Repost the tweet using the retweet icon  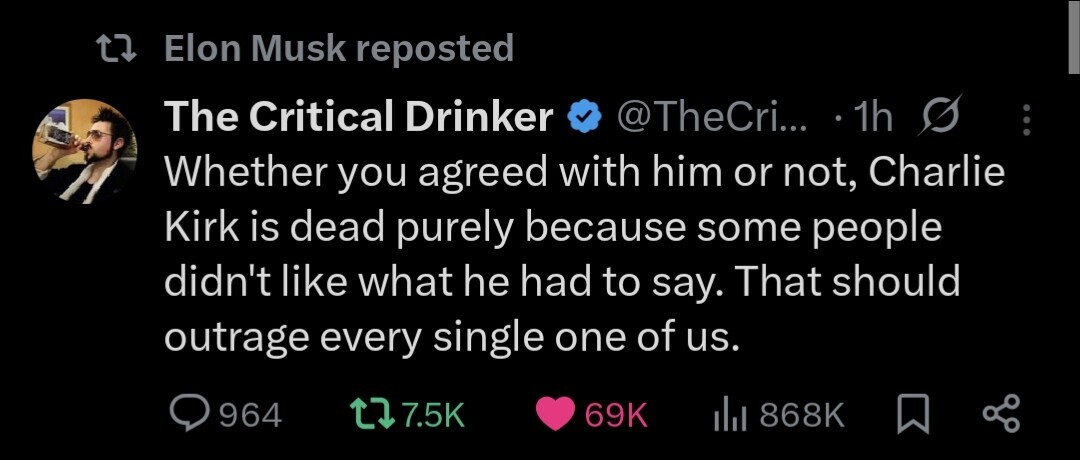click(x=370, y=413)
